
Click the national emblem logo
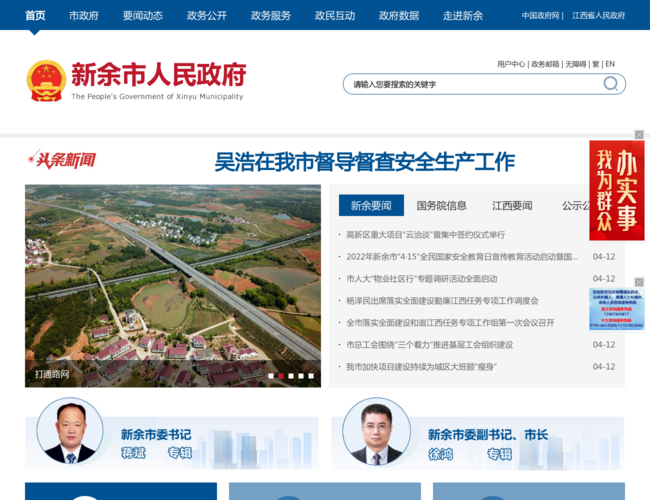point(46,79)
